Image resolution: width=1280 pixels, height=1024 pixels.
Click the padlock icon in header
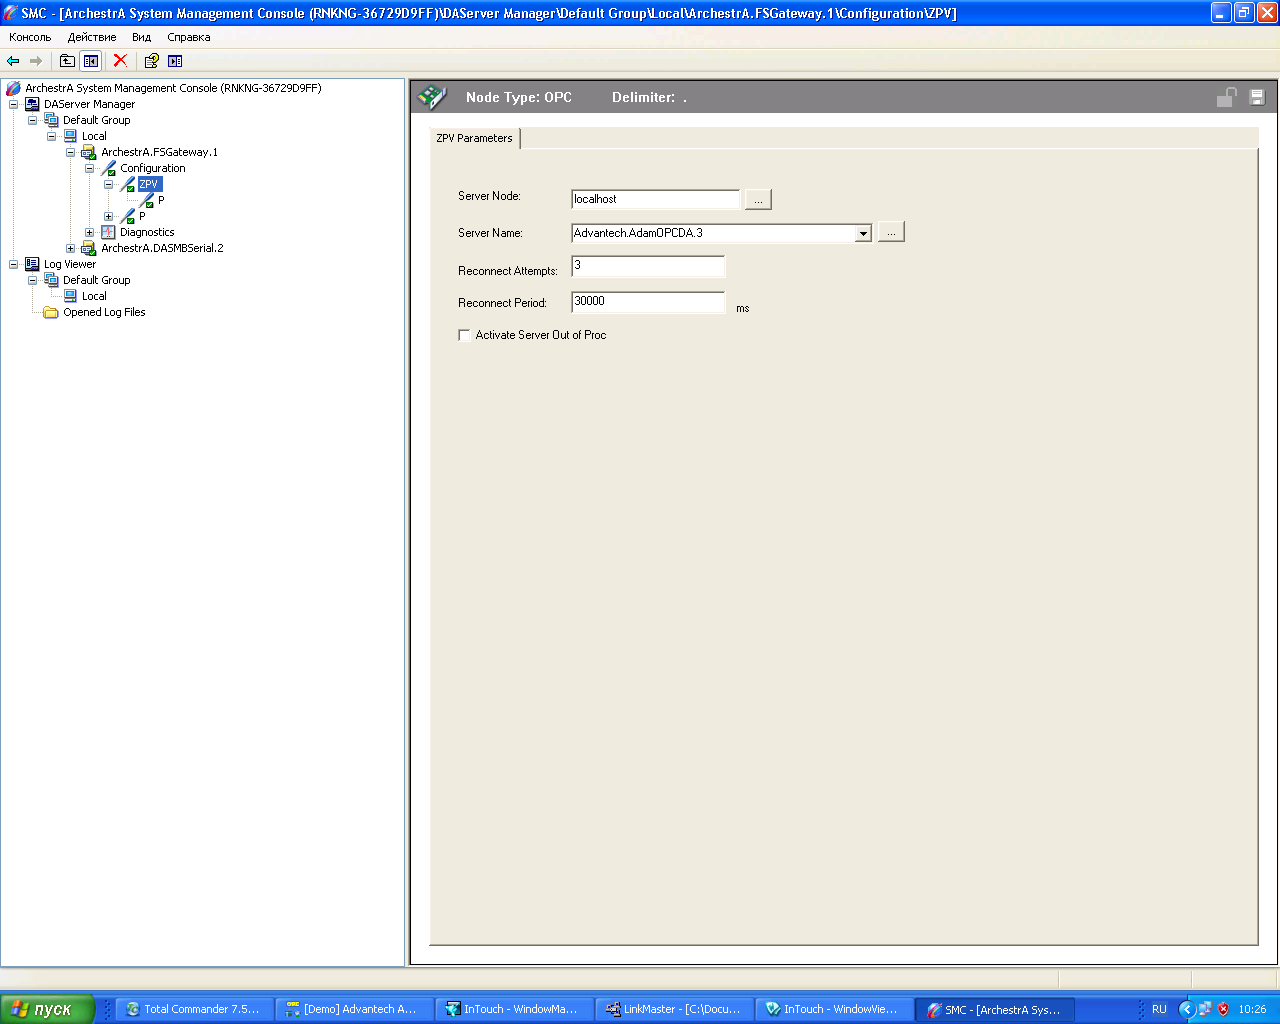tap(1226, 97)
